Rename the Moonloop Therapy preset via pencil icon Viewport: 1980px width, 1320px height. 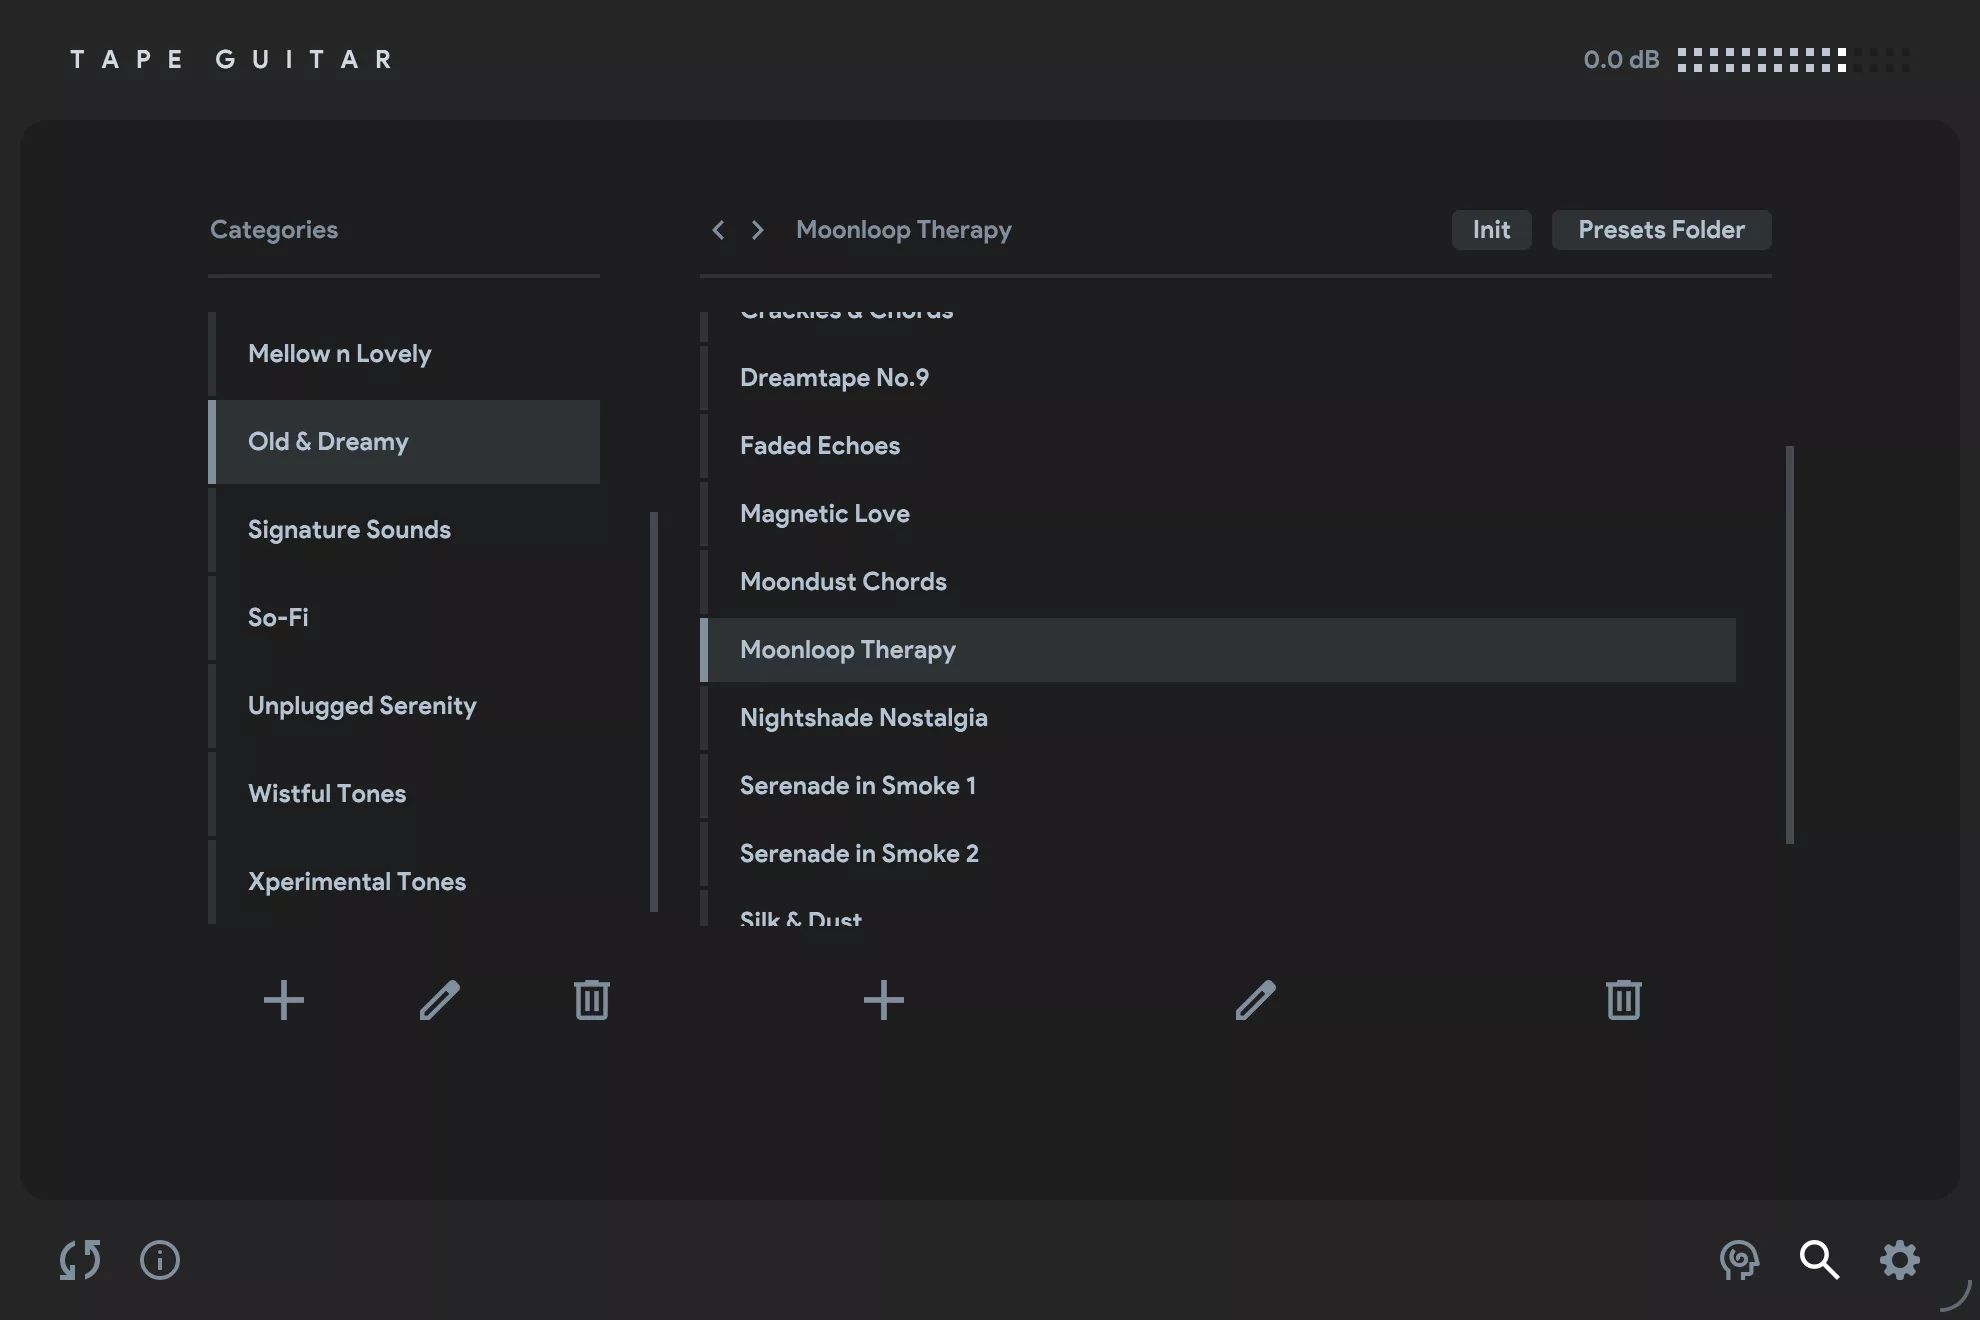[x=1255, y=1000]
